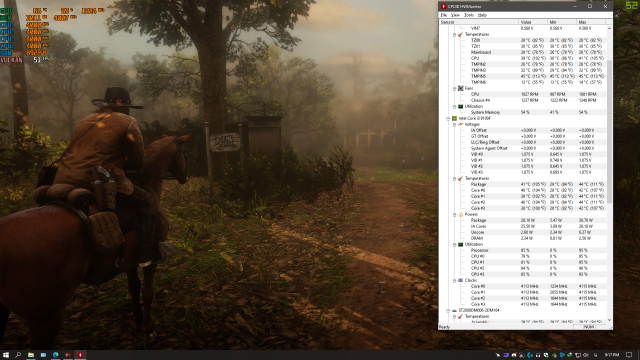
Task: Click the Clocks section icon
Action: (x=460, y=280)
